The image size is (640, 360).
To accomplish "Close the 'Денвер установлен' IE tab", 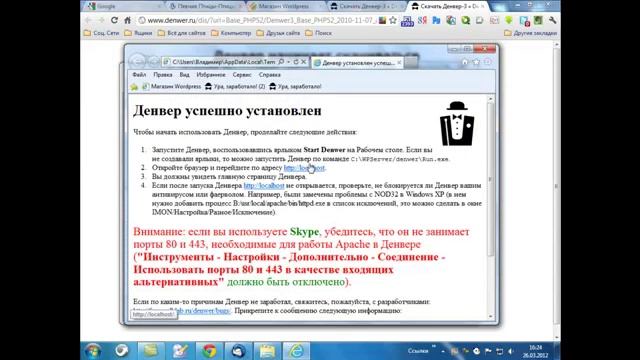I will click(399, 63).
